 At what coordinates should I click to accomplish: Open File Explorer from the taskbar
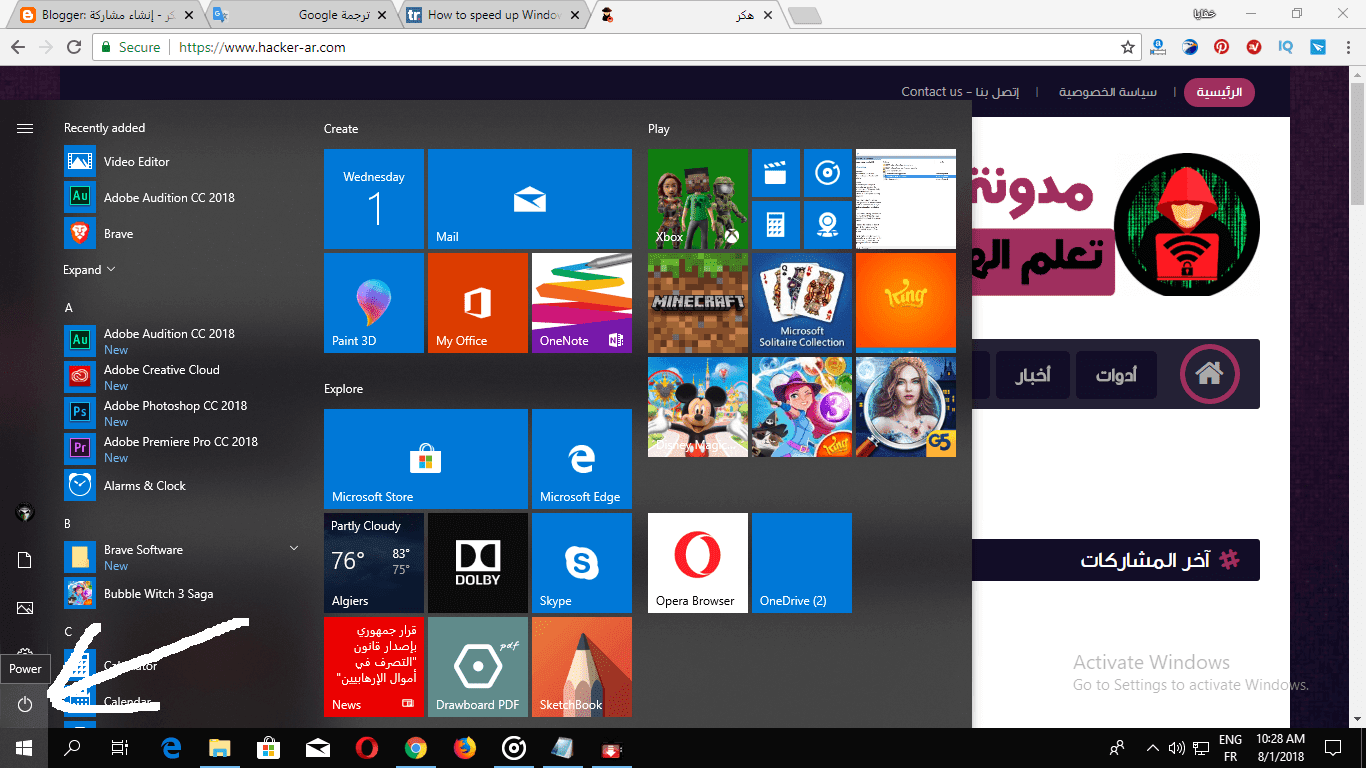click(x=220, y=747)
